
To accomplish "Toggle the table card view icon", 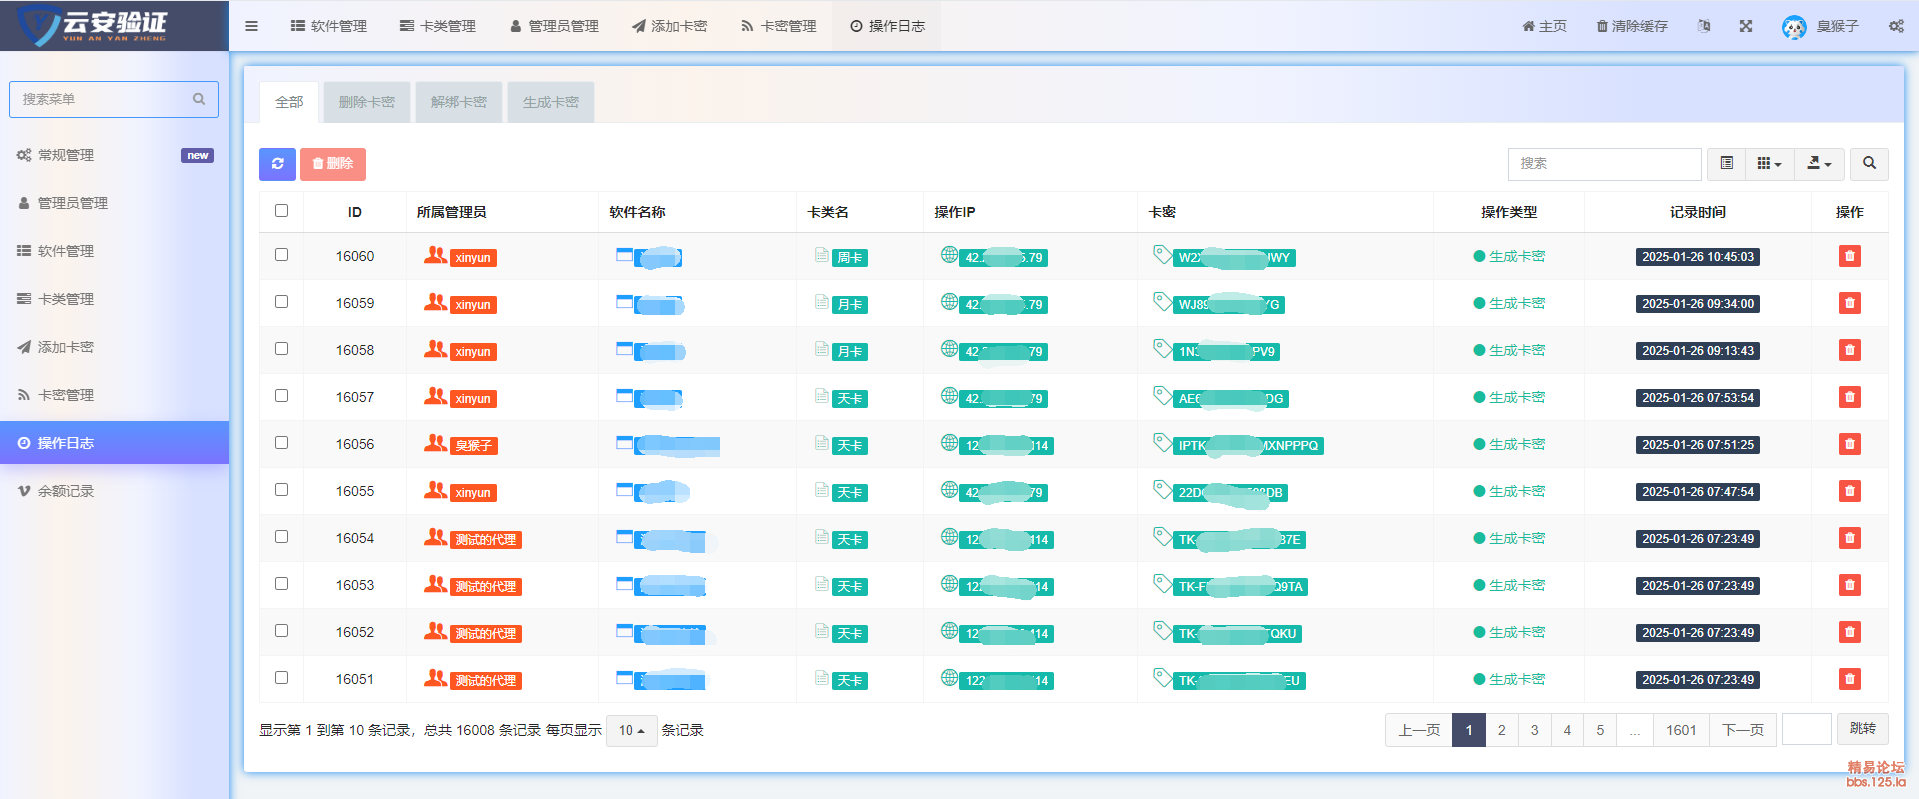I will pyautogui.click(x=1726, y=163).
